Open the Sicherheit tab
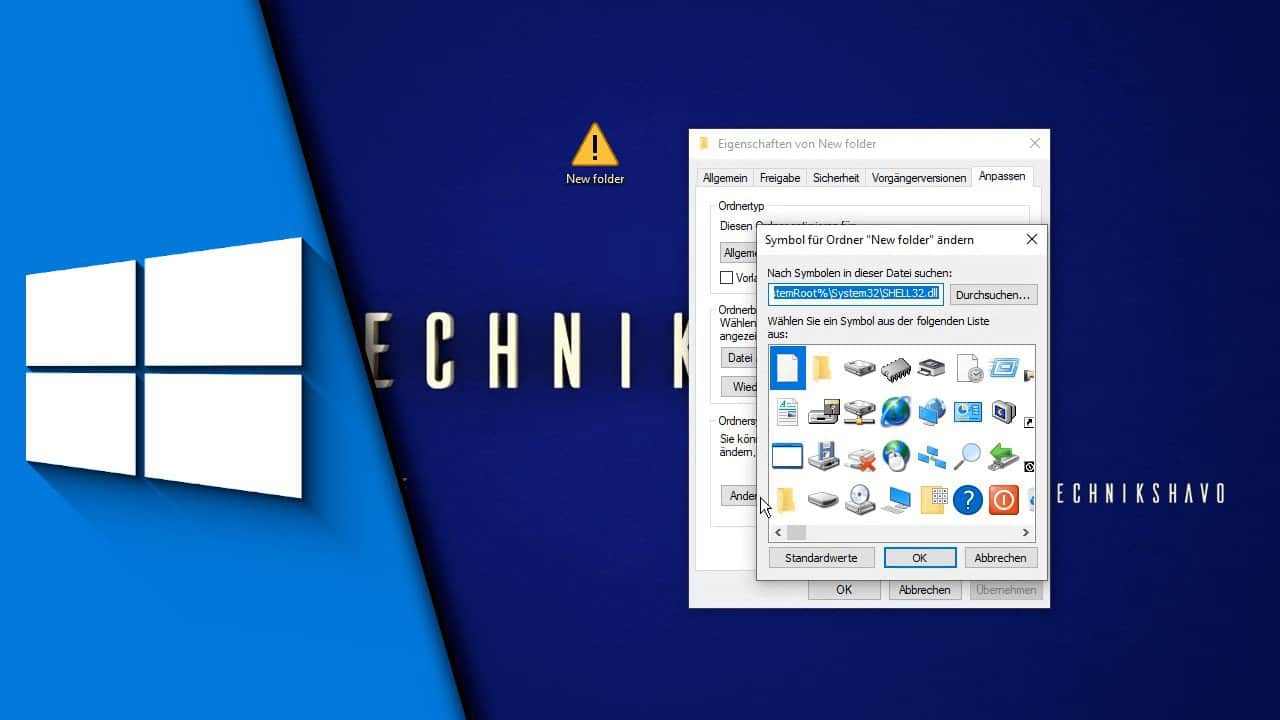 tap(836, 178)
